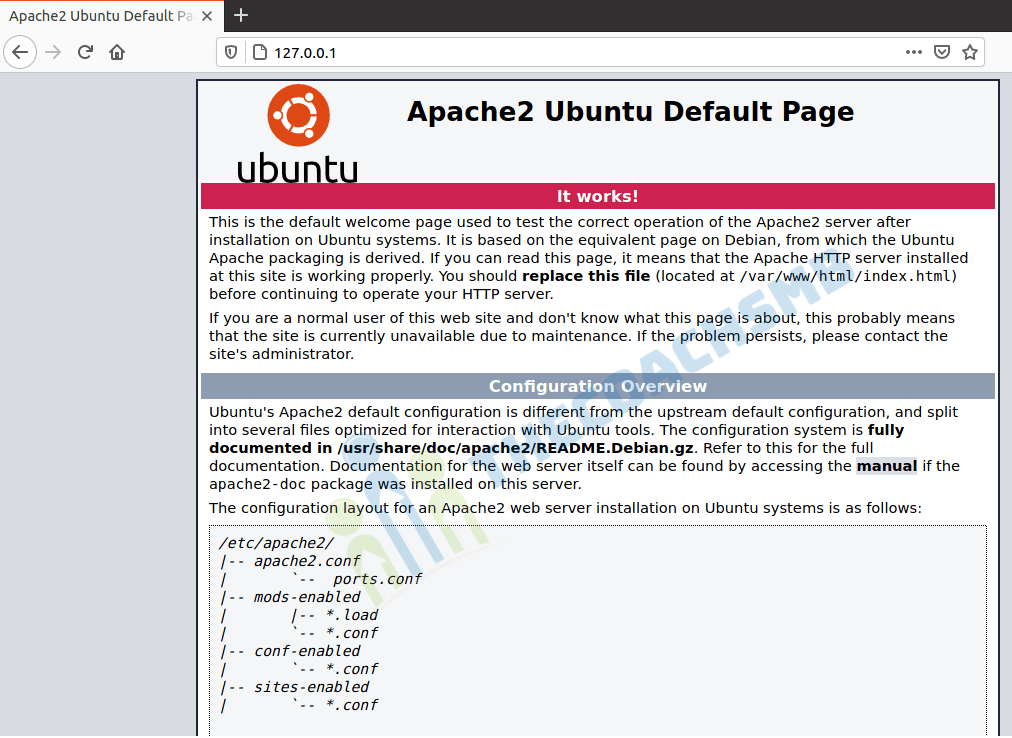
Task: Go back to the previous page
Action: (20, 52)
